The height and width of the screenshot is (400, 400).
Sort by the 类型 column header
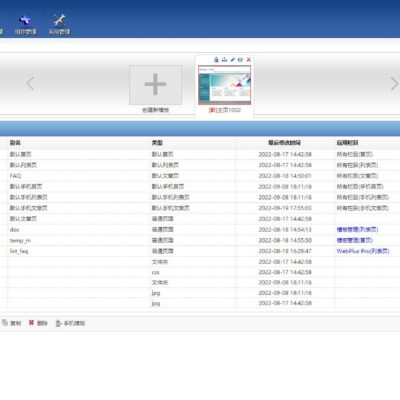tap(157, 143)
